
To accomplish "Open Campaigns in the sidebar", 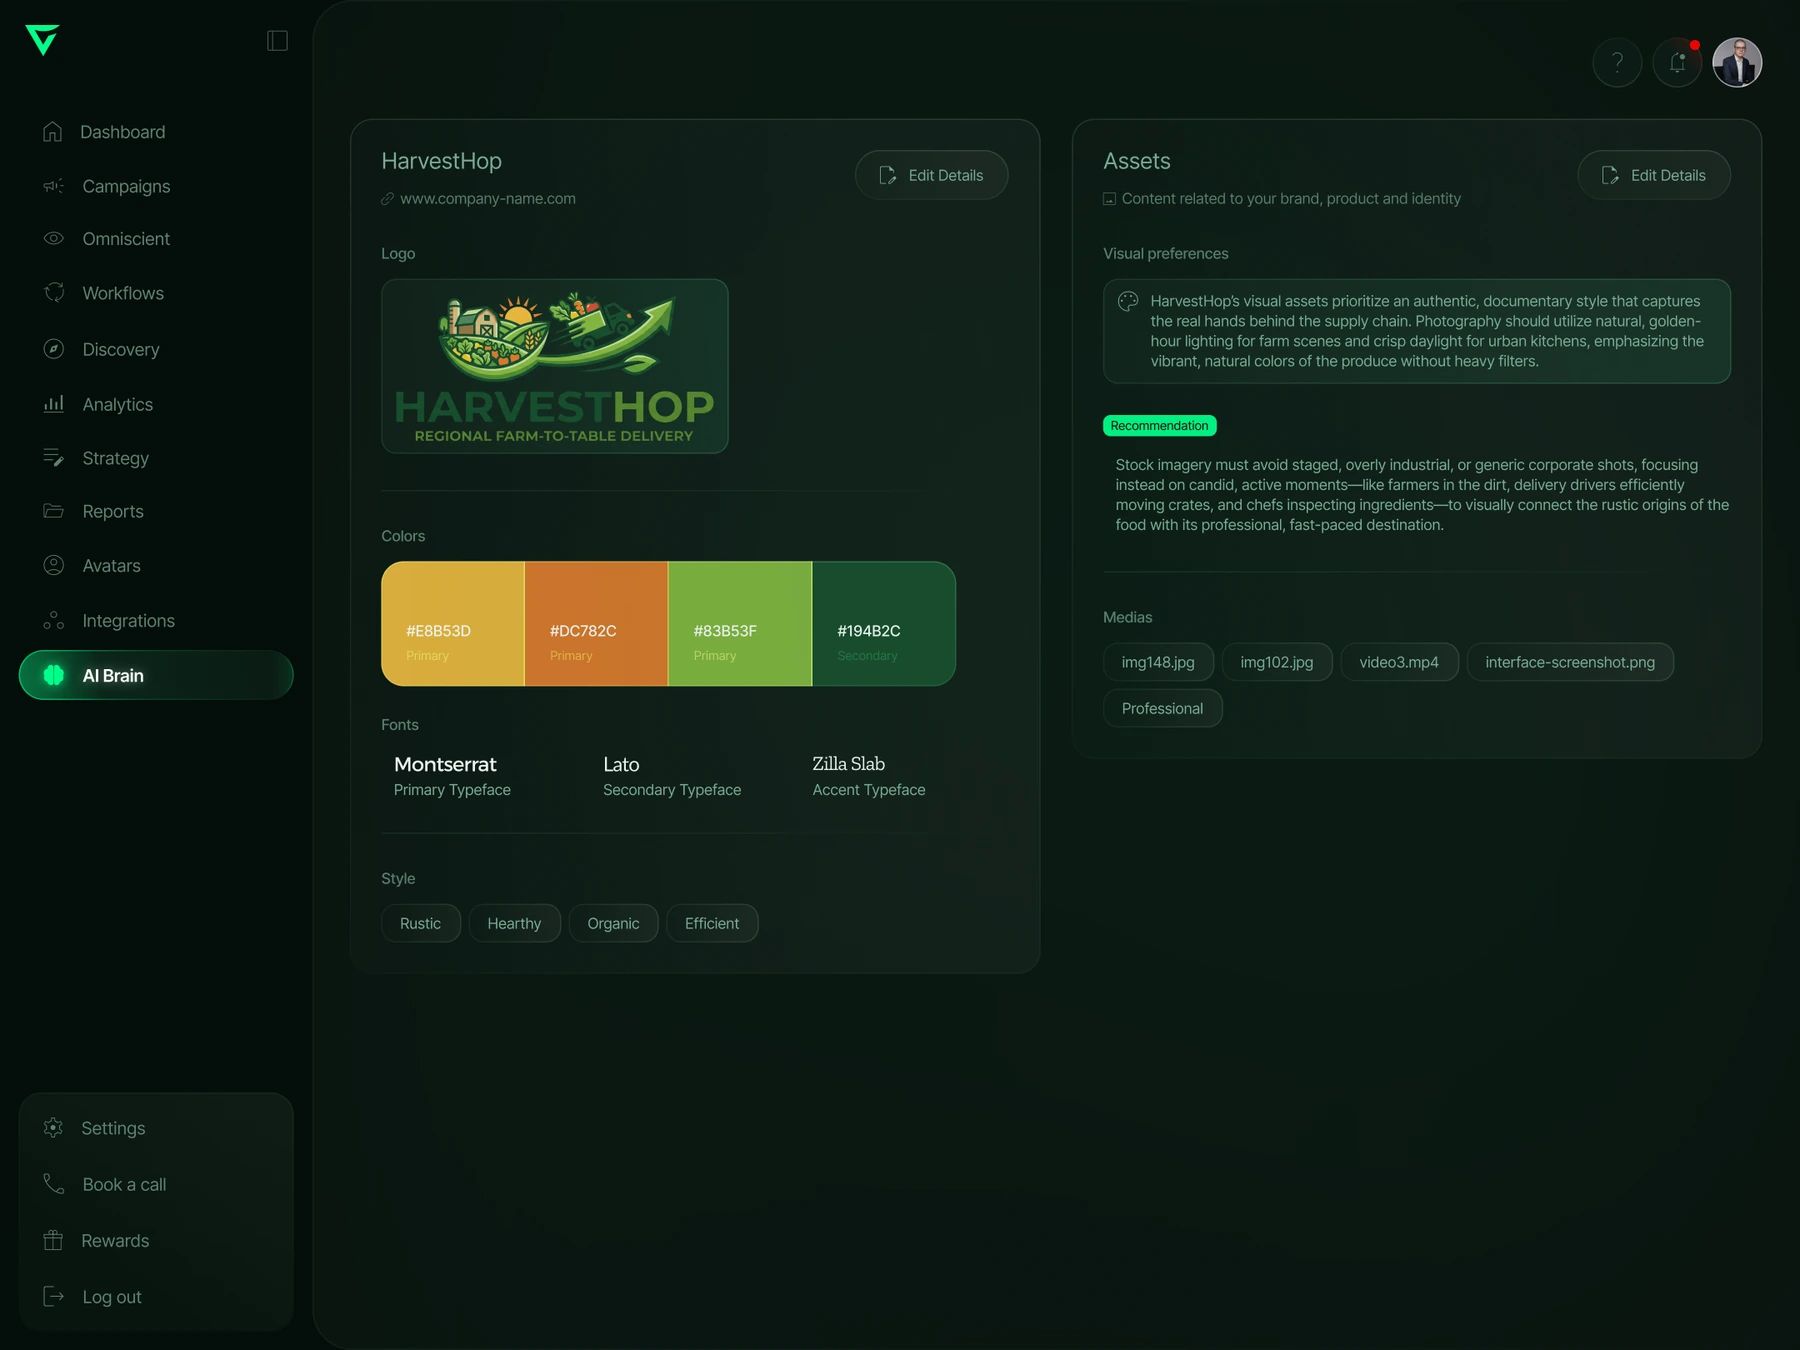I will [156, 186].
